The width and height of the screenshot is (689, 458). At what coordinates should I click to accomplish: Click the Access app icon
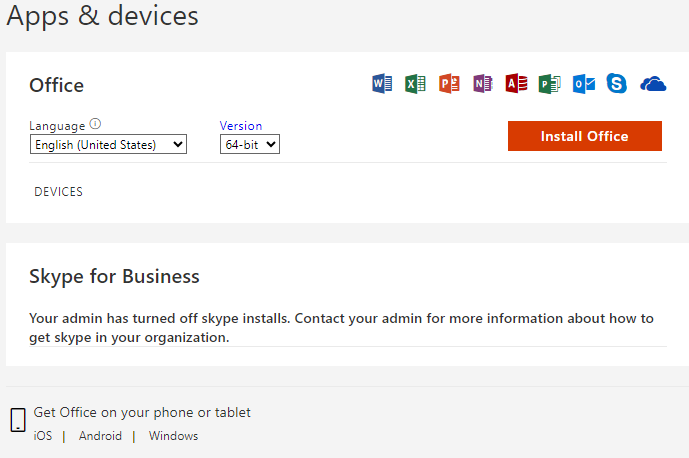(x=516, y=84)
